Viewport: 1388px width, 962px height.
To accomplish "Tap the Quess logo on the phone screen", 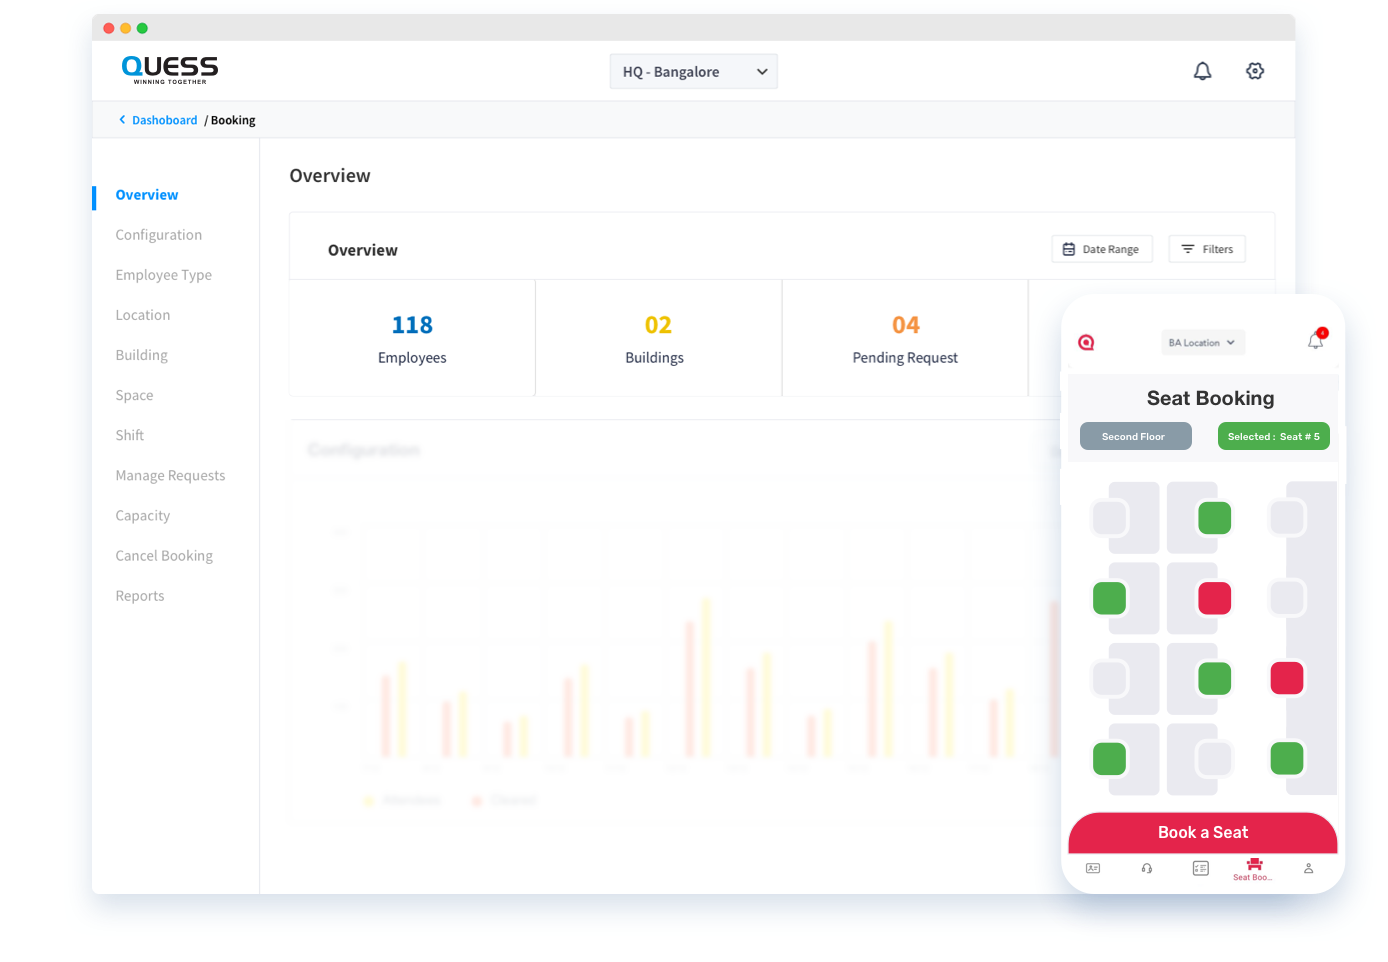I will click(x=1087, y=342).
